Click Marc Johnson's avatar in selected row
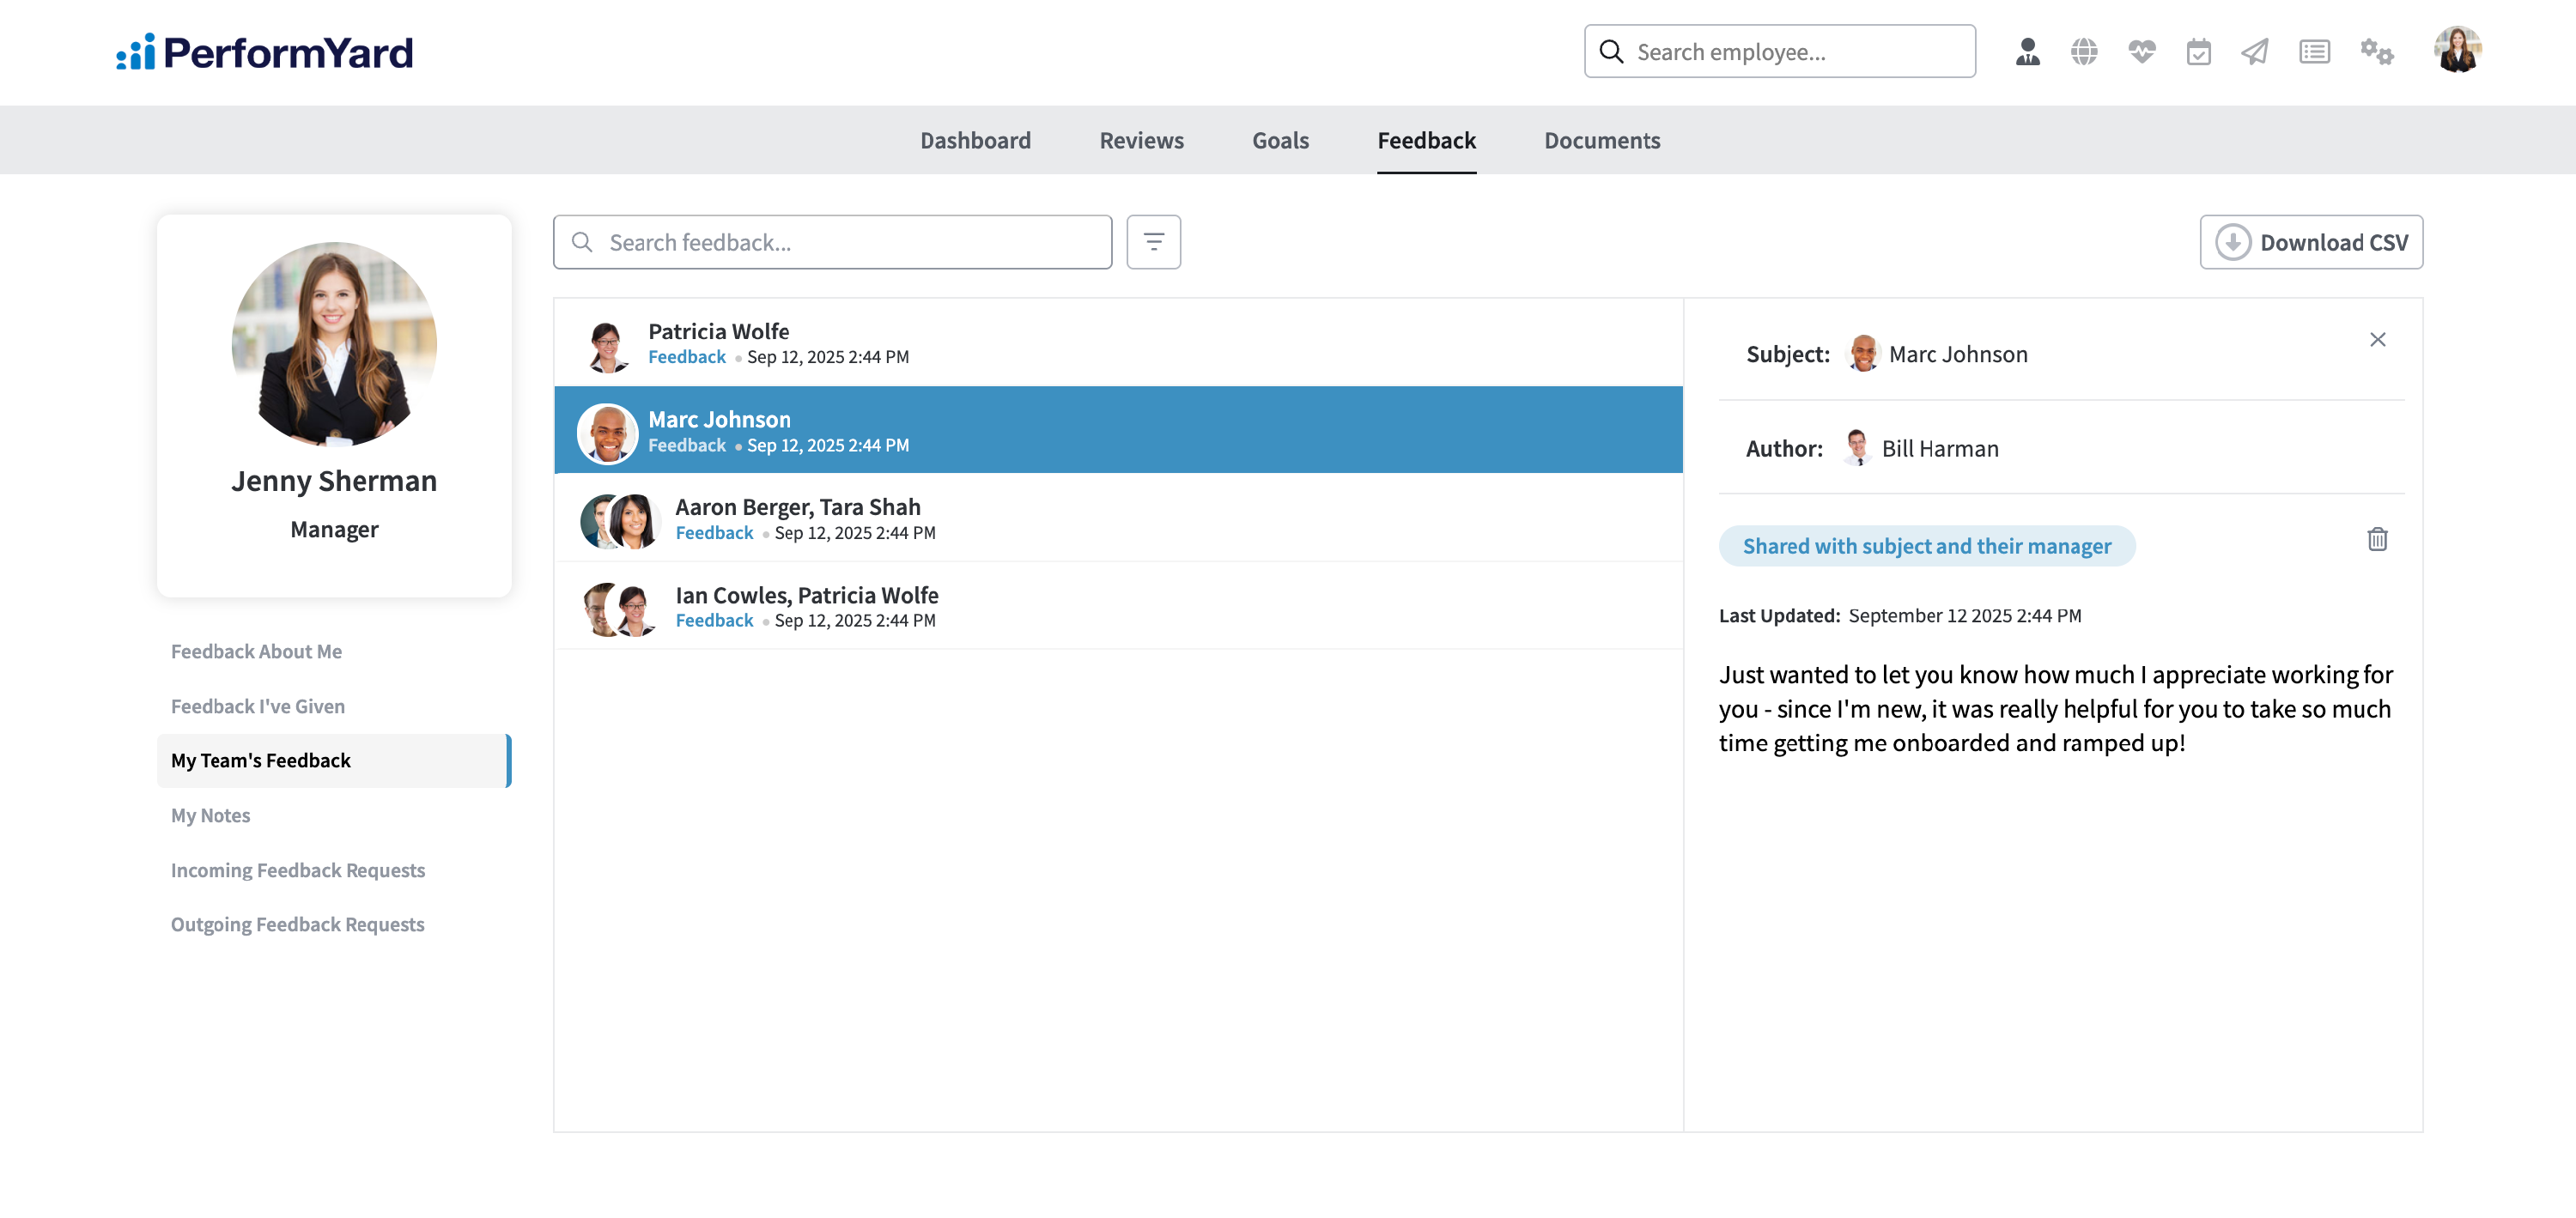 point(607,433)
